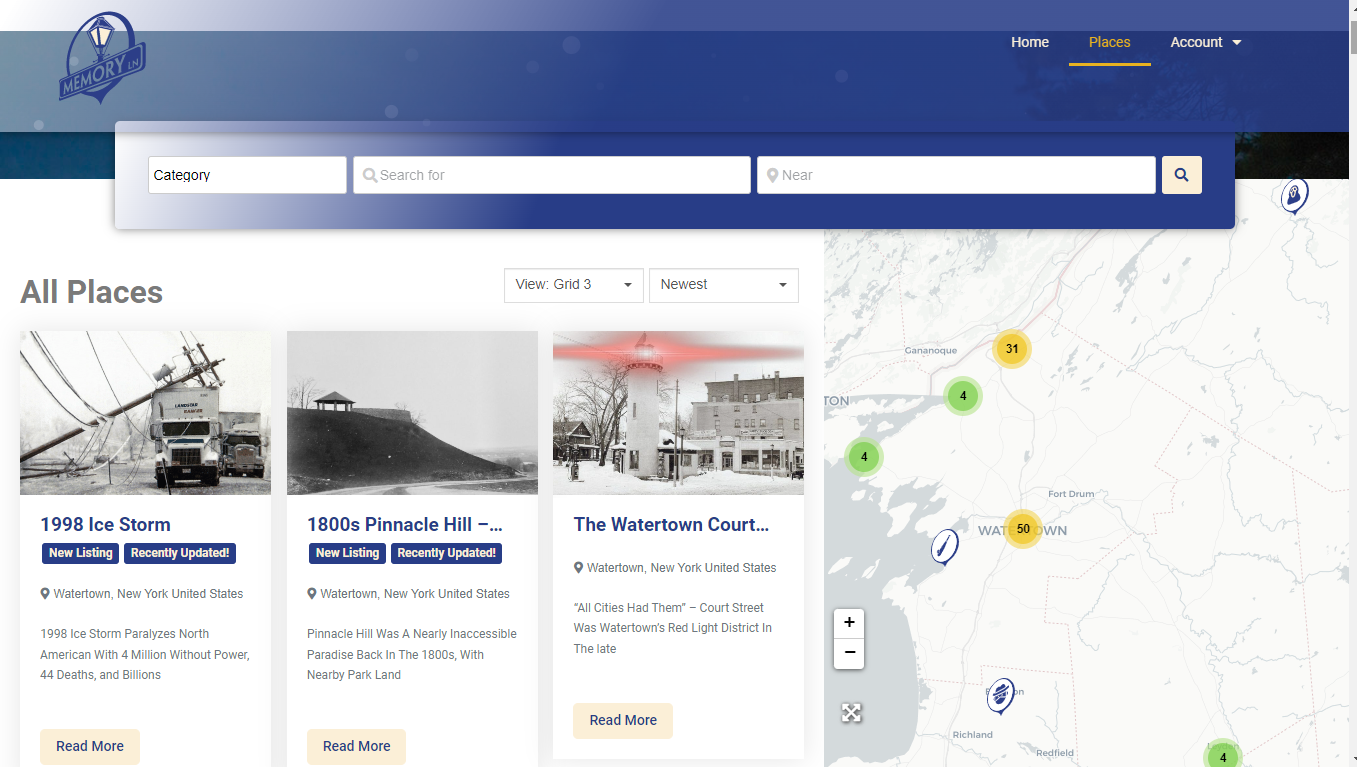Click the baseball bat map pin
This screenshot has height=767, width=1357.
(x=943, y=547)
